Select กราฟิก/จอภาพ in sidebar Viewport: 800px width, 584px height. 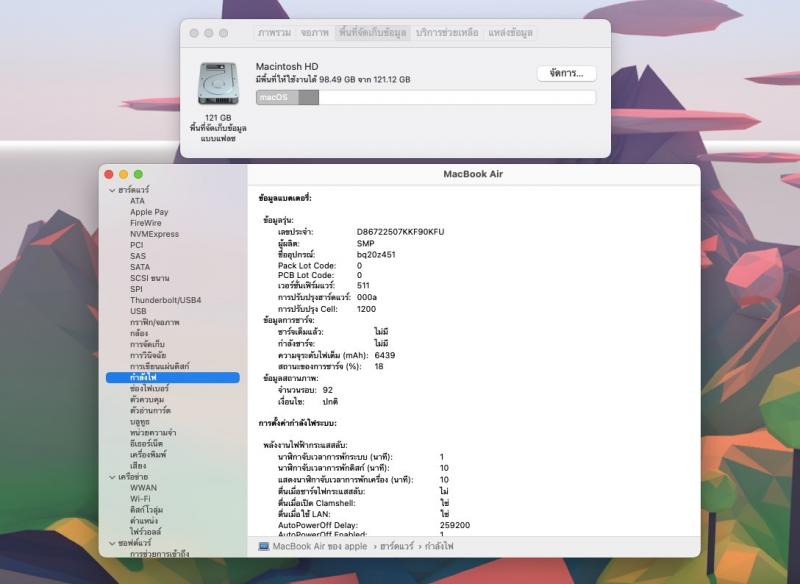(155, 322)
